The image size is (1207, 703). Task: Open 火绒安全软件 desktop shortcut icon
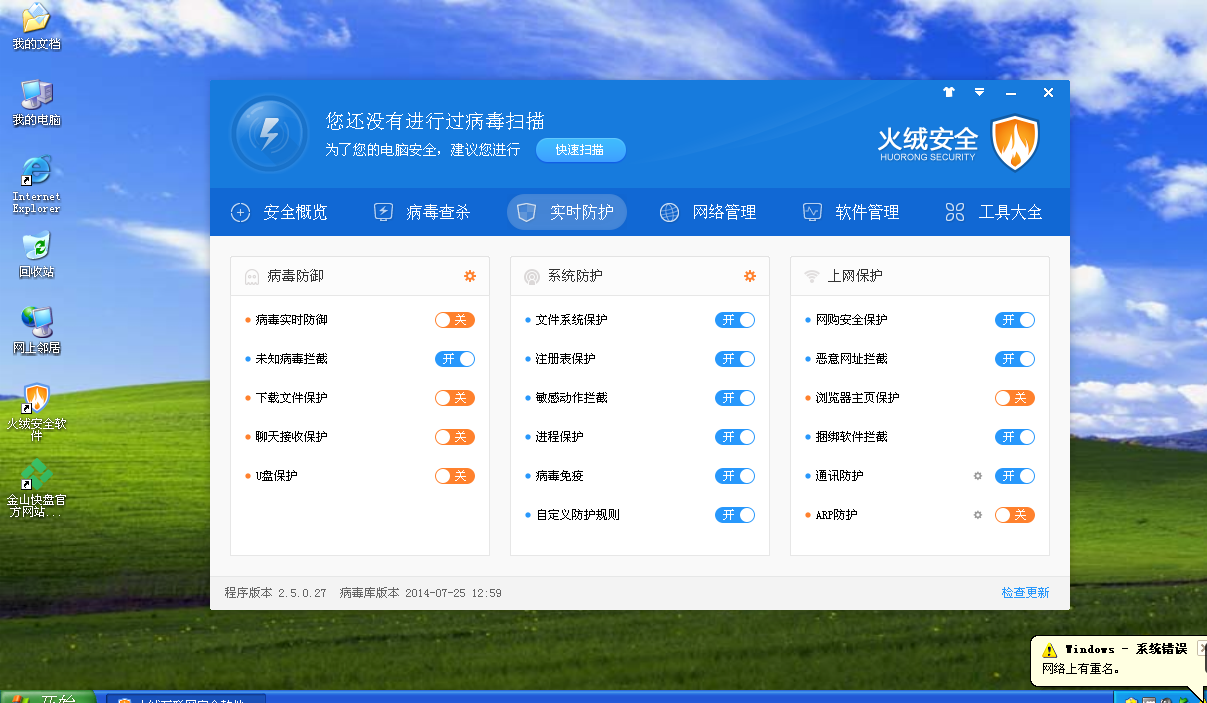(x=37, y=398)
